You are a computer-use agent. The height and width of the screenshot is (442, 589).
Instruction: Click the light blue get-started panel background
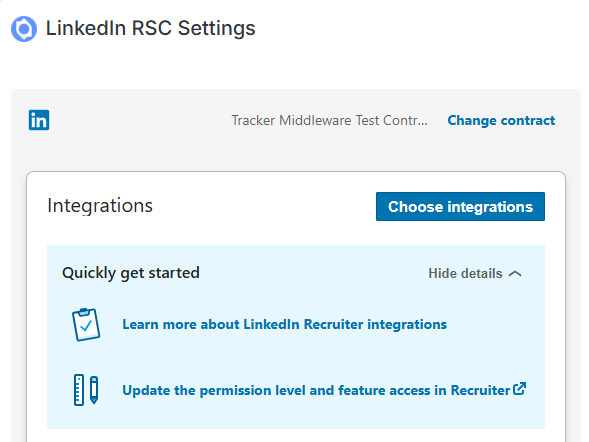coord(296,357)
